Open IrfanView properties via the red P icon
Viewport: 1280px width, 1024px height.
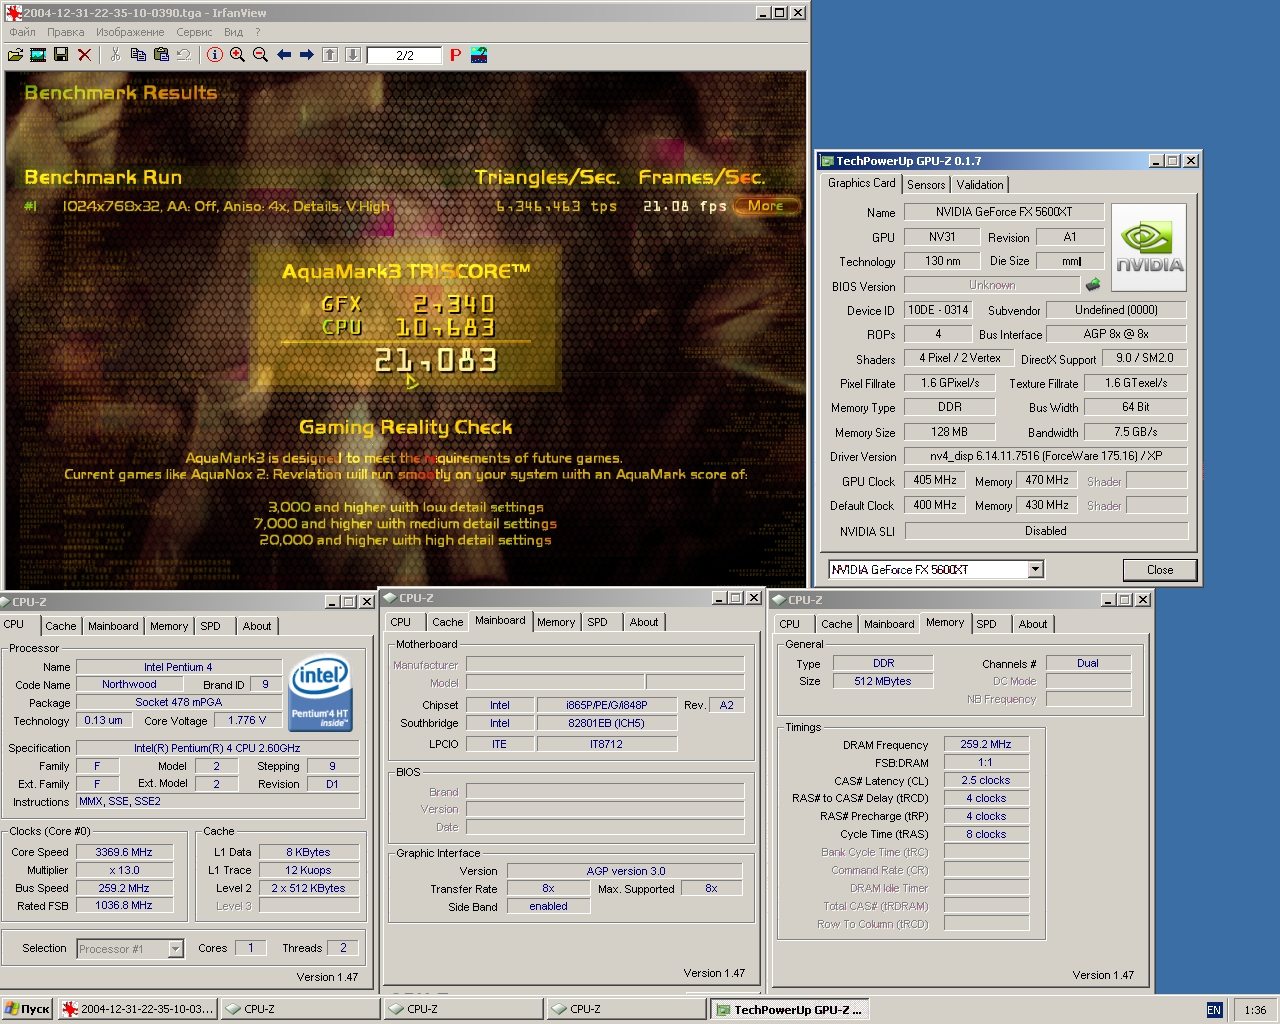[x=455, y=55]
